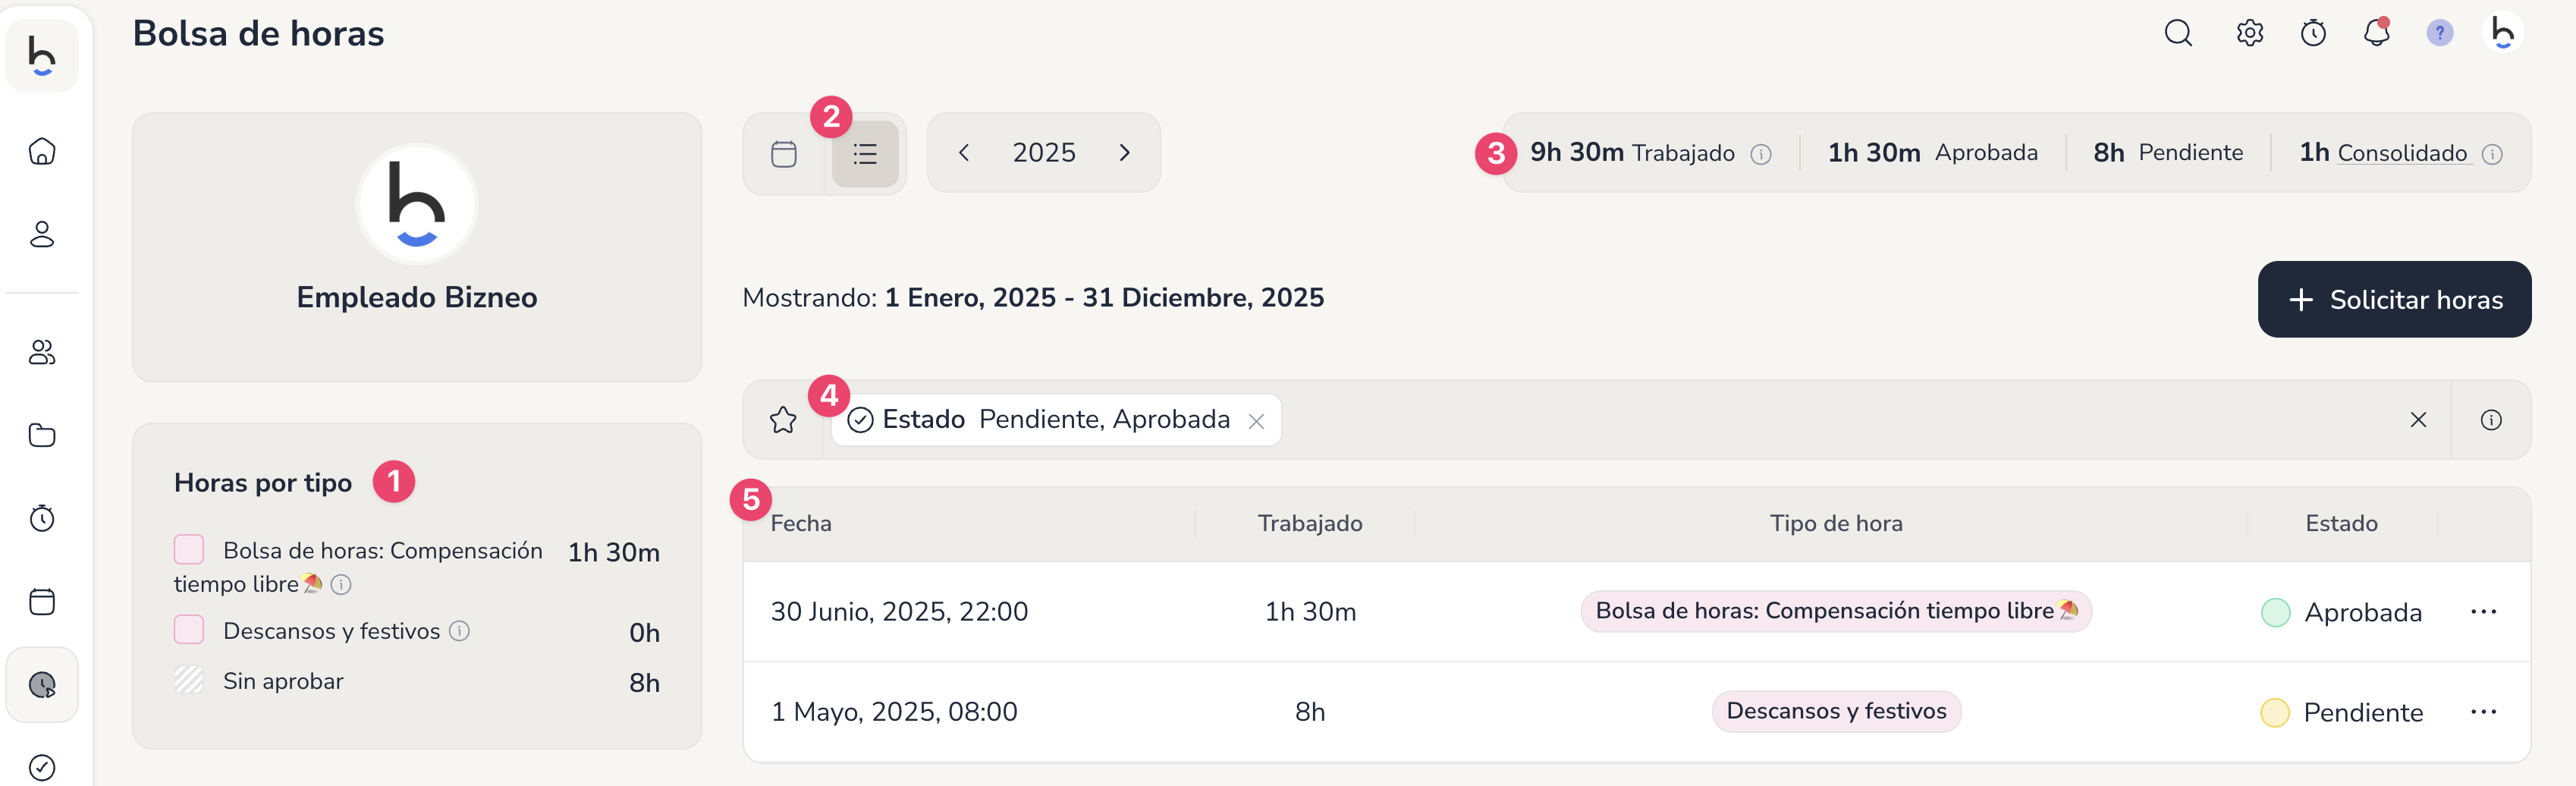
Task: Open the search magnifier icon
Action: [2178, 33]
